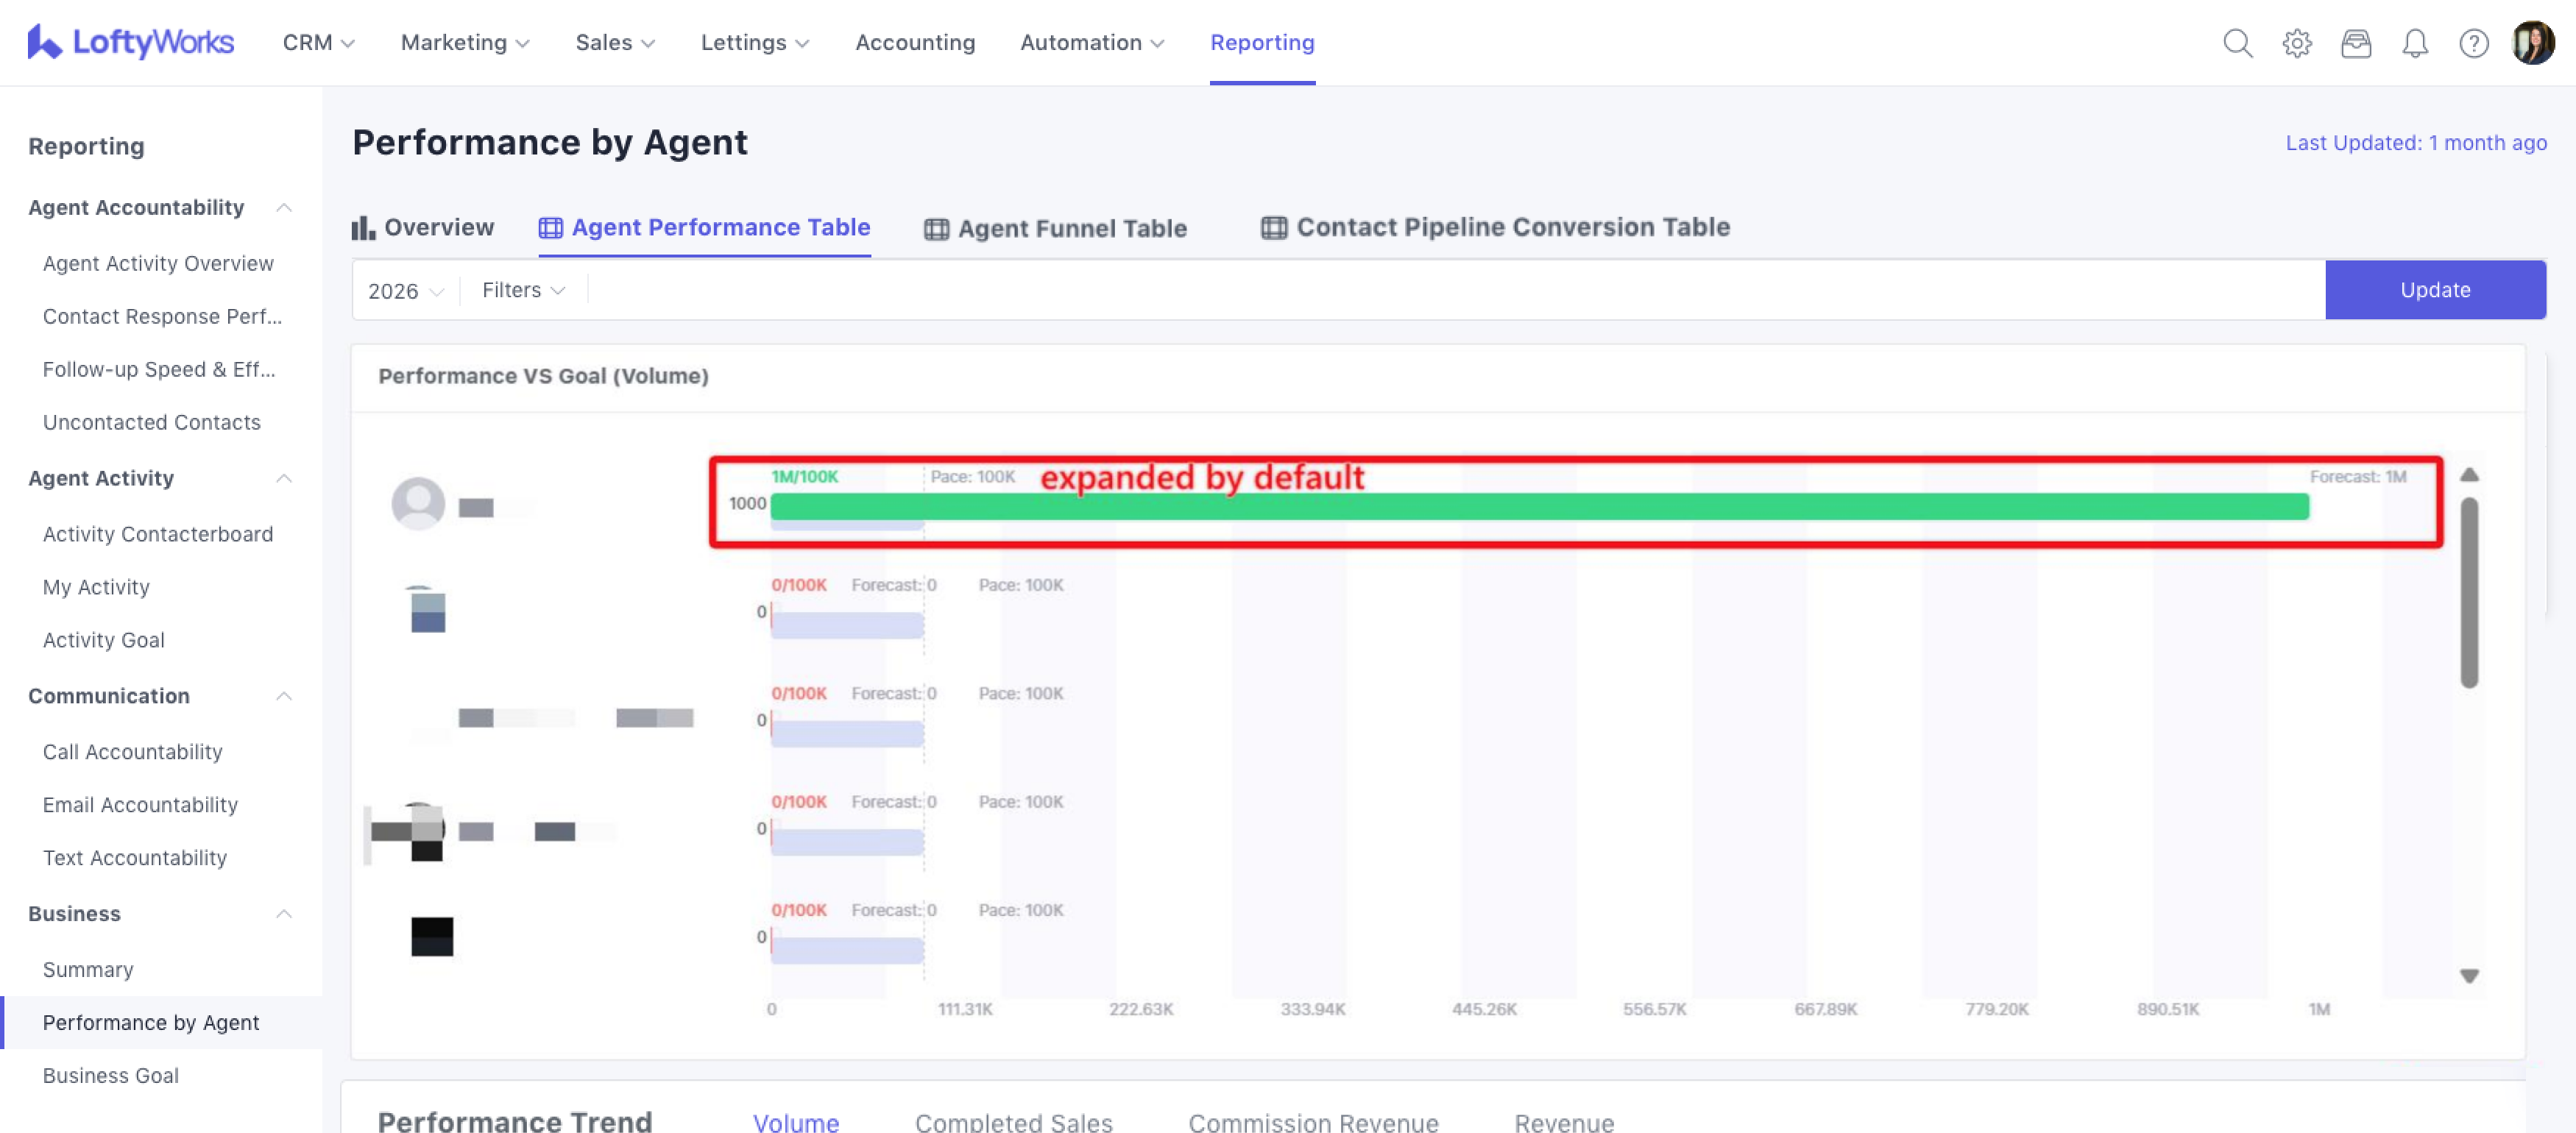The width and height of the screenshot is (2576, 1133).
Task: Open the Business Goal sidebar link
Action: tap(111, 1075)
